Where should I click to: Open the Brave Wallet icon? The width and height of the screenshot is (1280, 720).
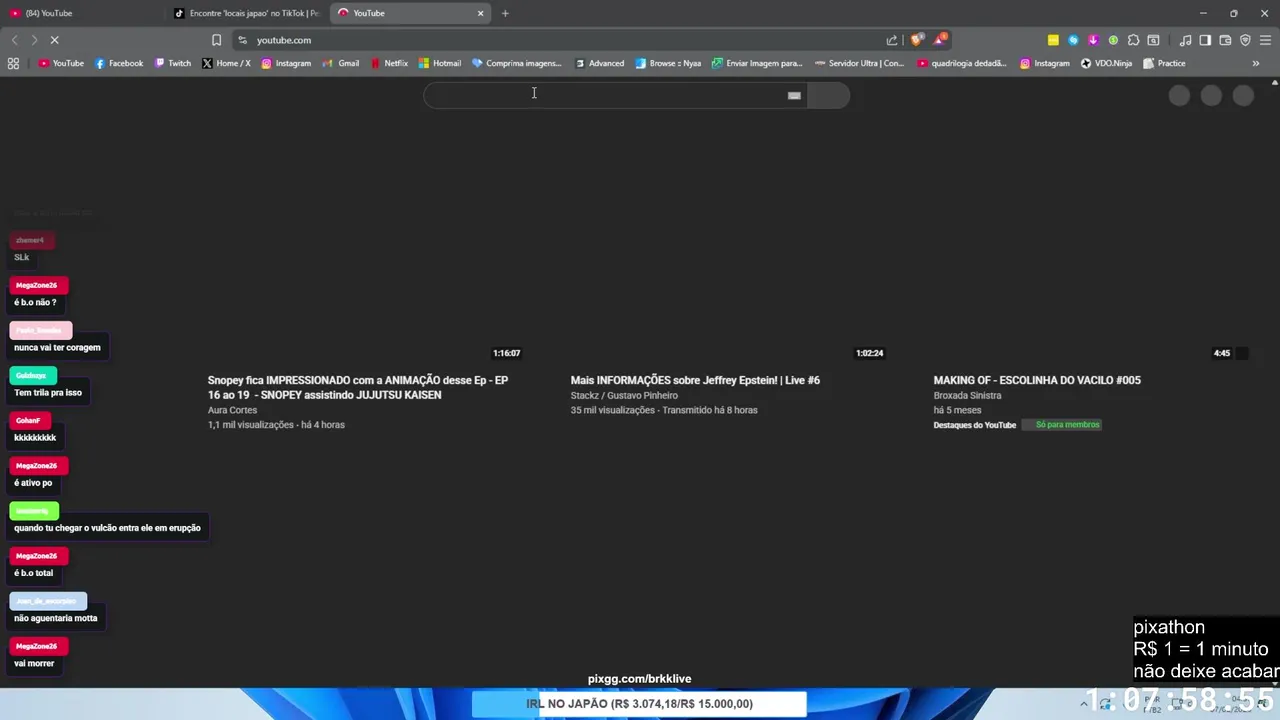pos(1225,40)
